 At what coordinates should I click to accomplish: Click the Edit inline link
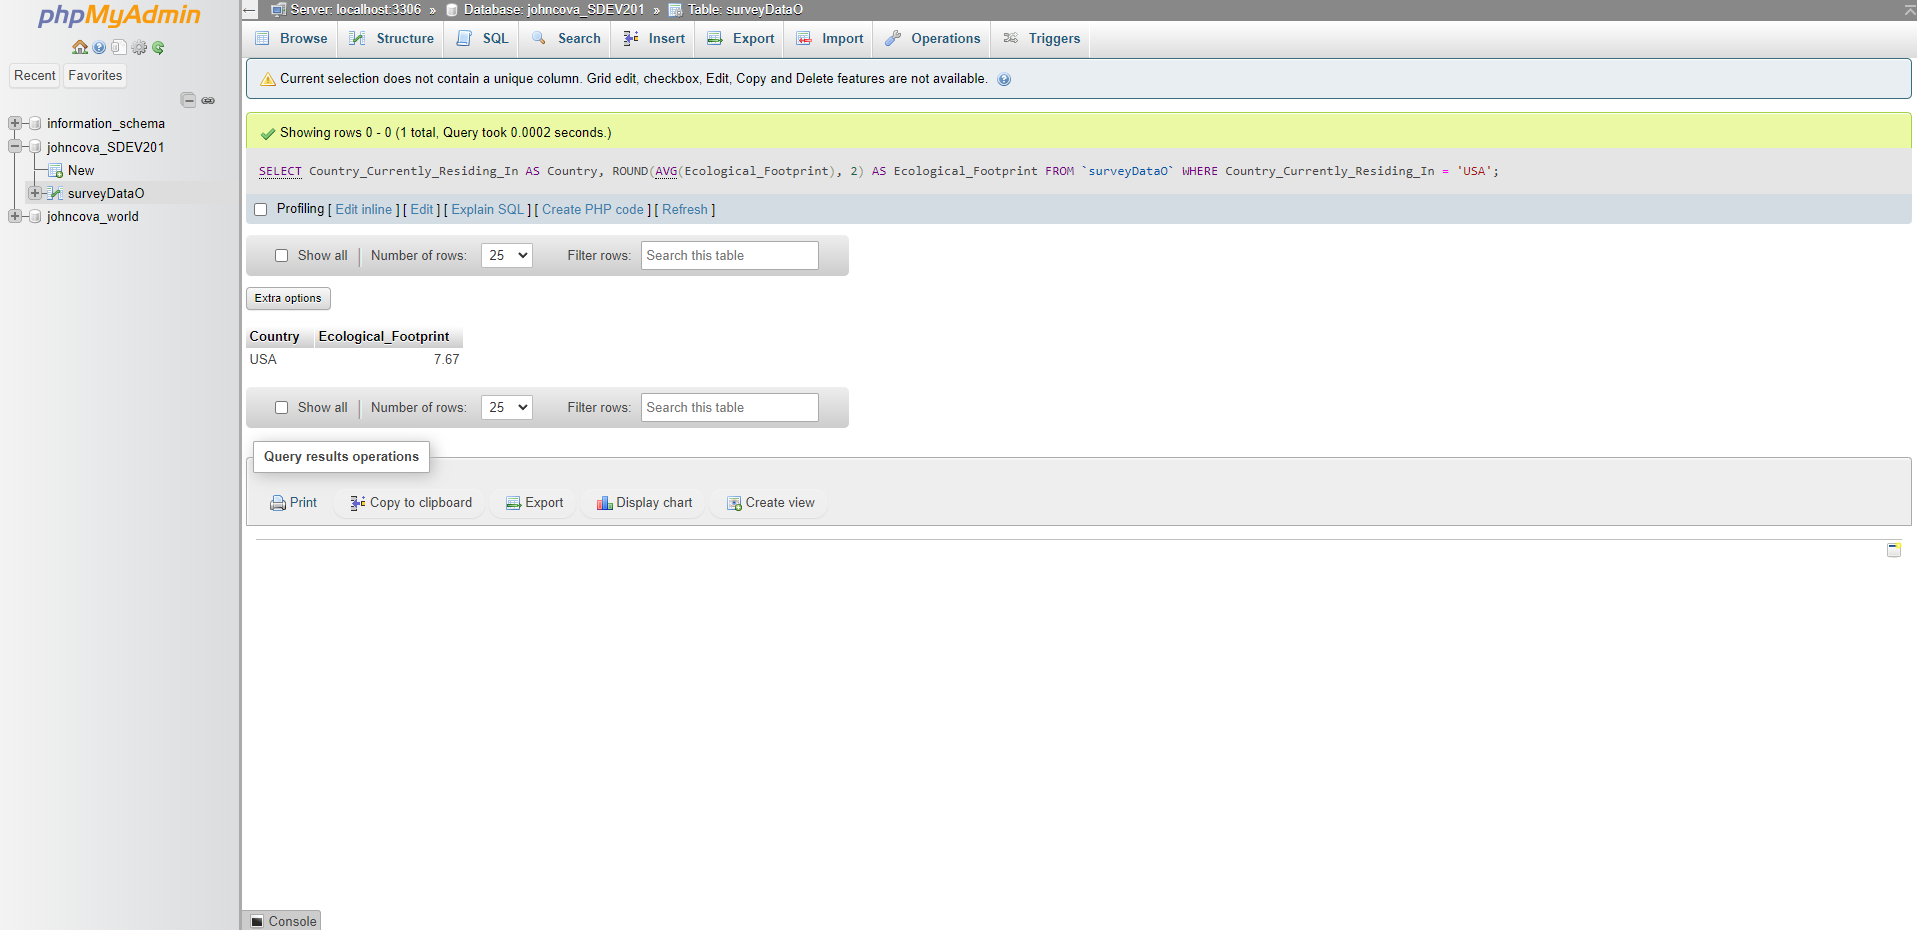[x=364, y=210]
